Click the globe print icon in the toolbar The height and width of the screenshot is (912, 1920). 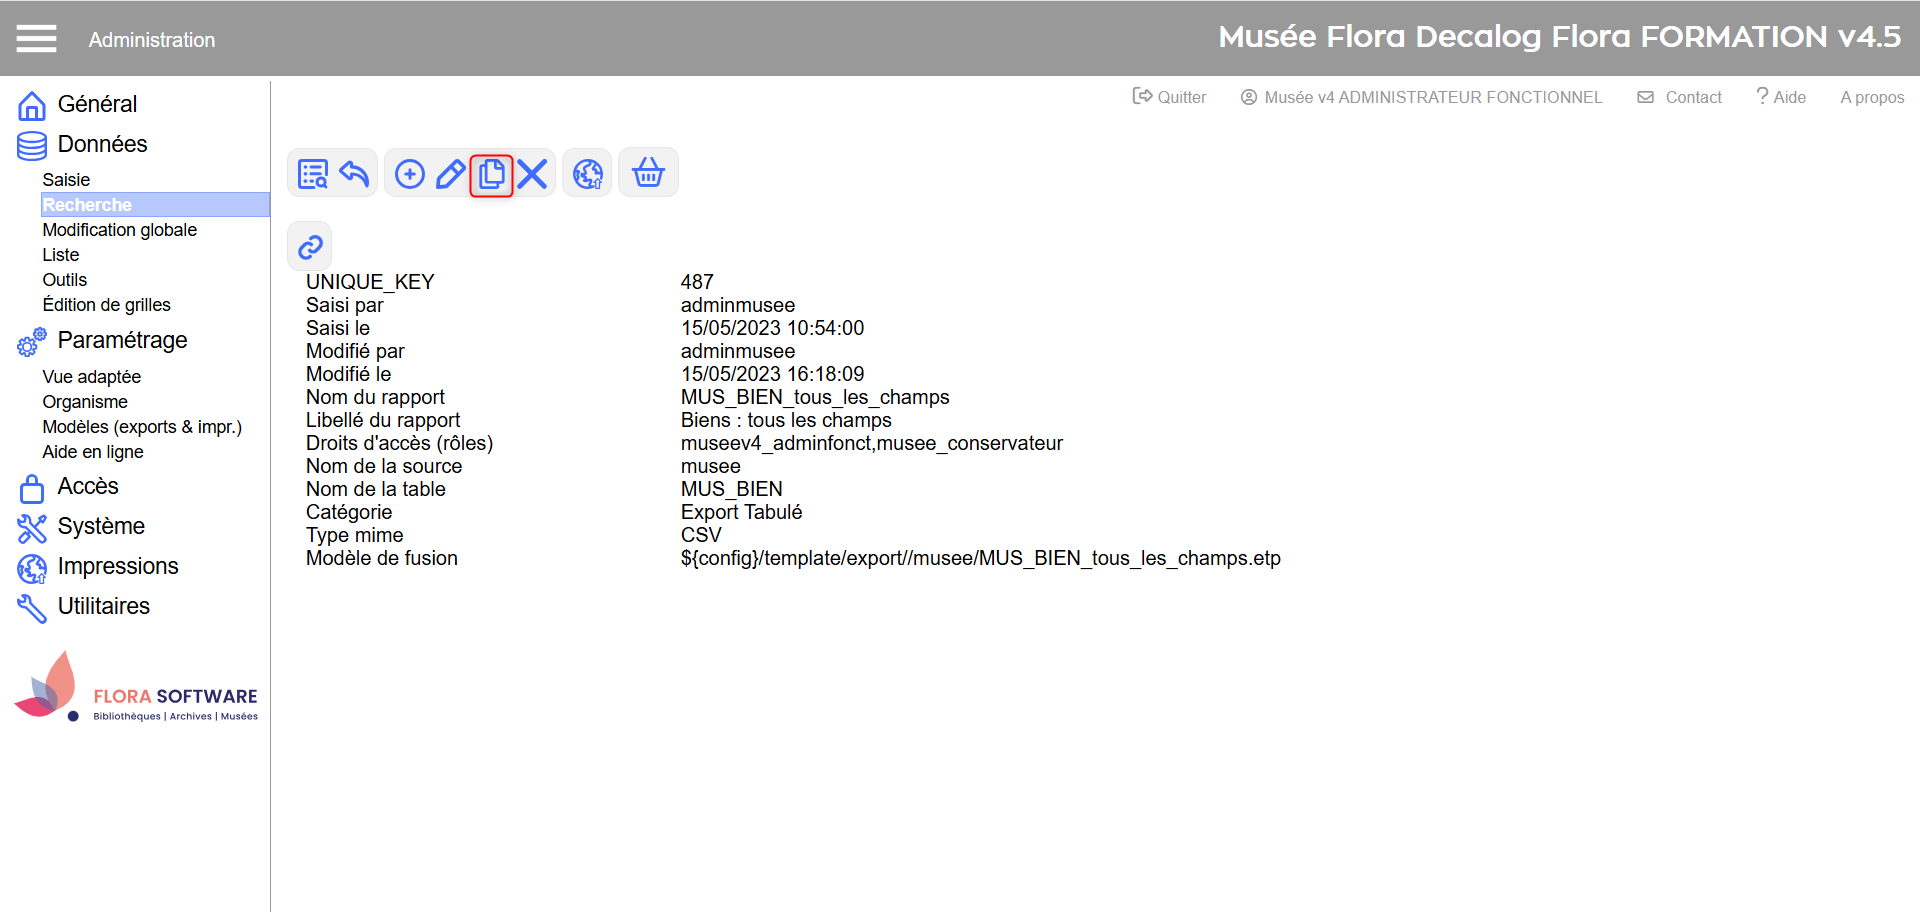point(588,174)
